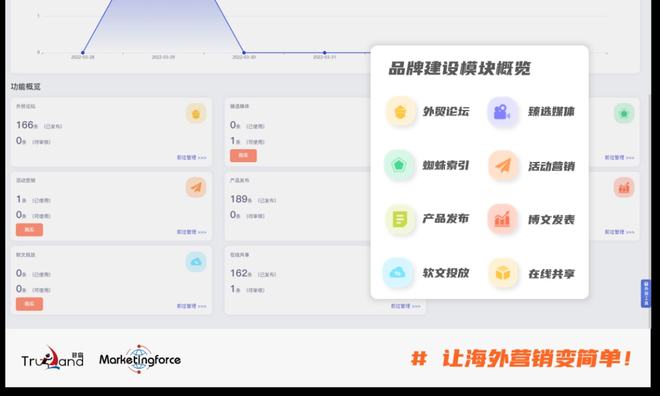Click the 活动营销 paper plane icon in the popup
Image resolution: width=660 pixels, height=396 pixels.
tap(503, 165)
